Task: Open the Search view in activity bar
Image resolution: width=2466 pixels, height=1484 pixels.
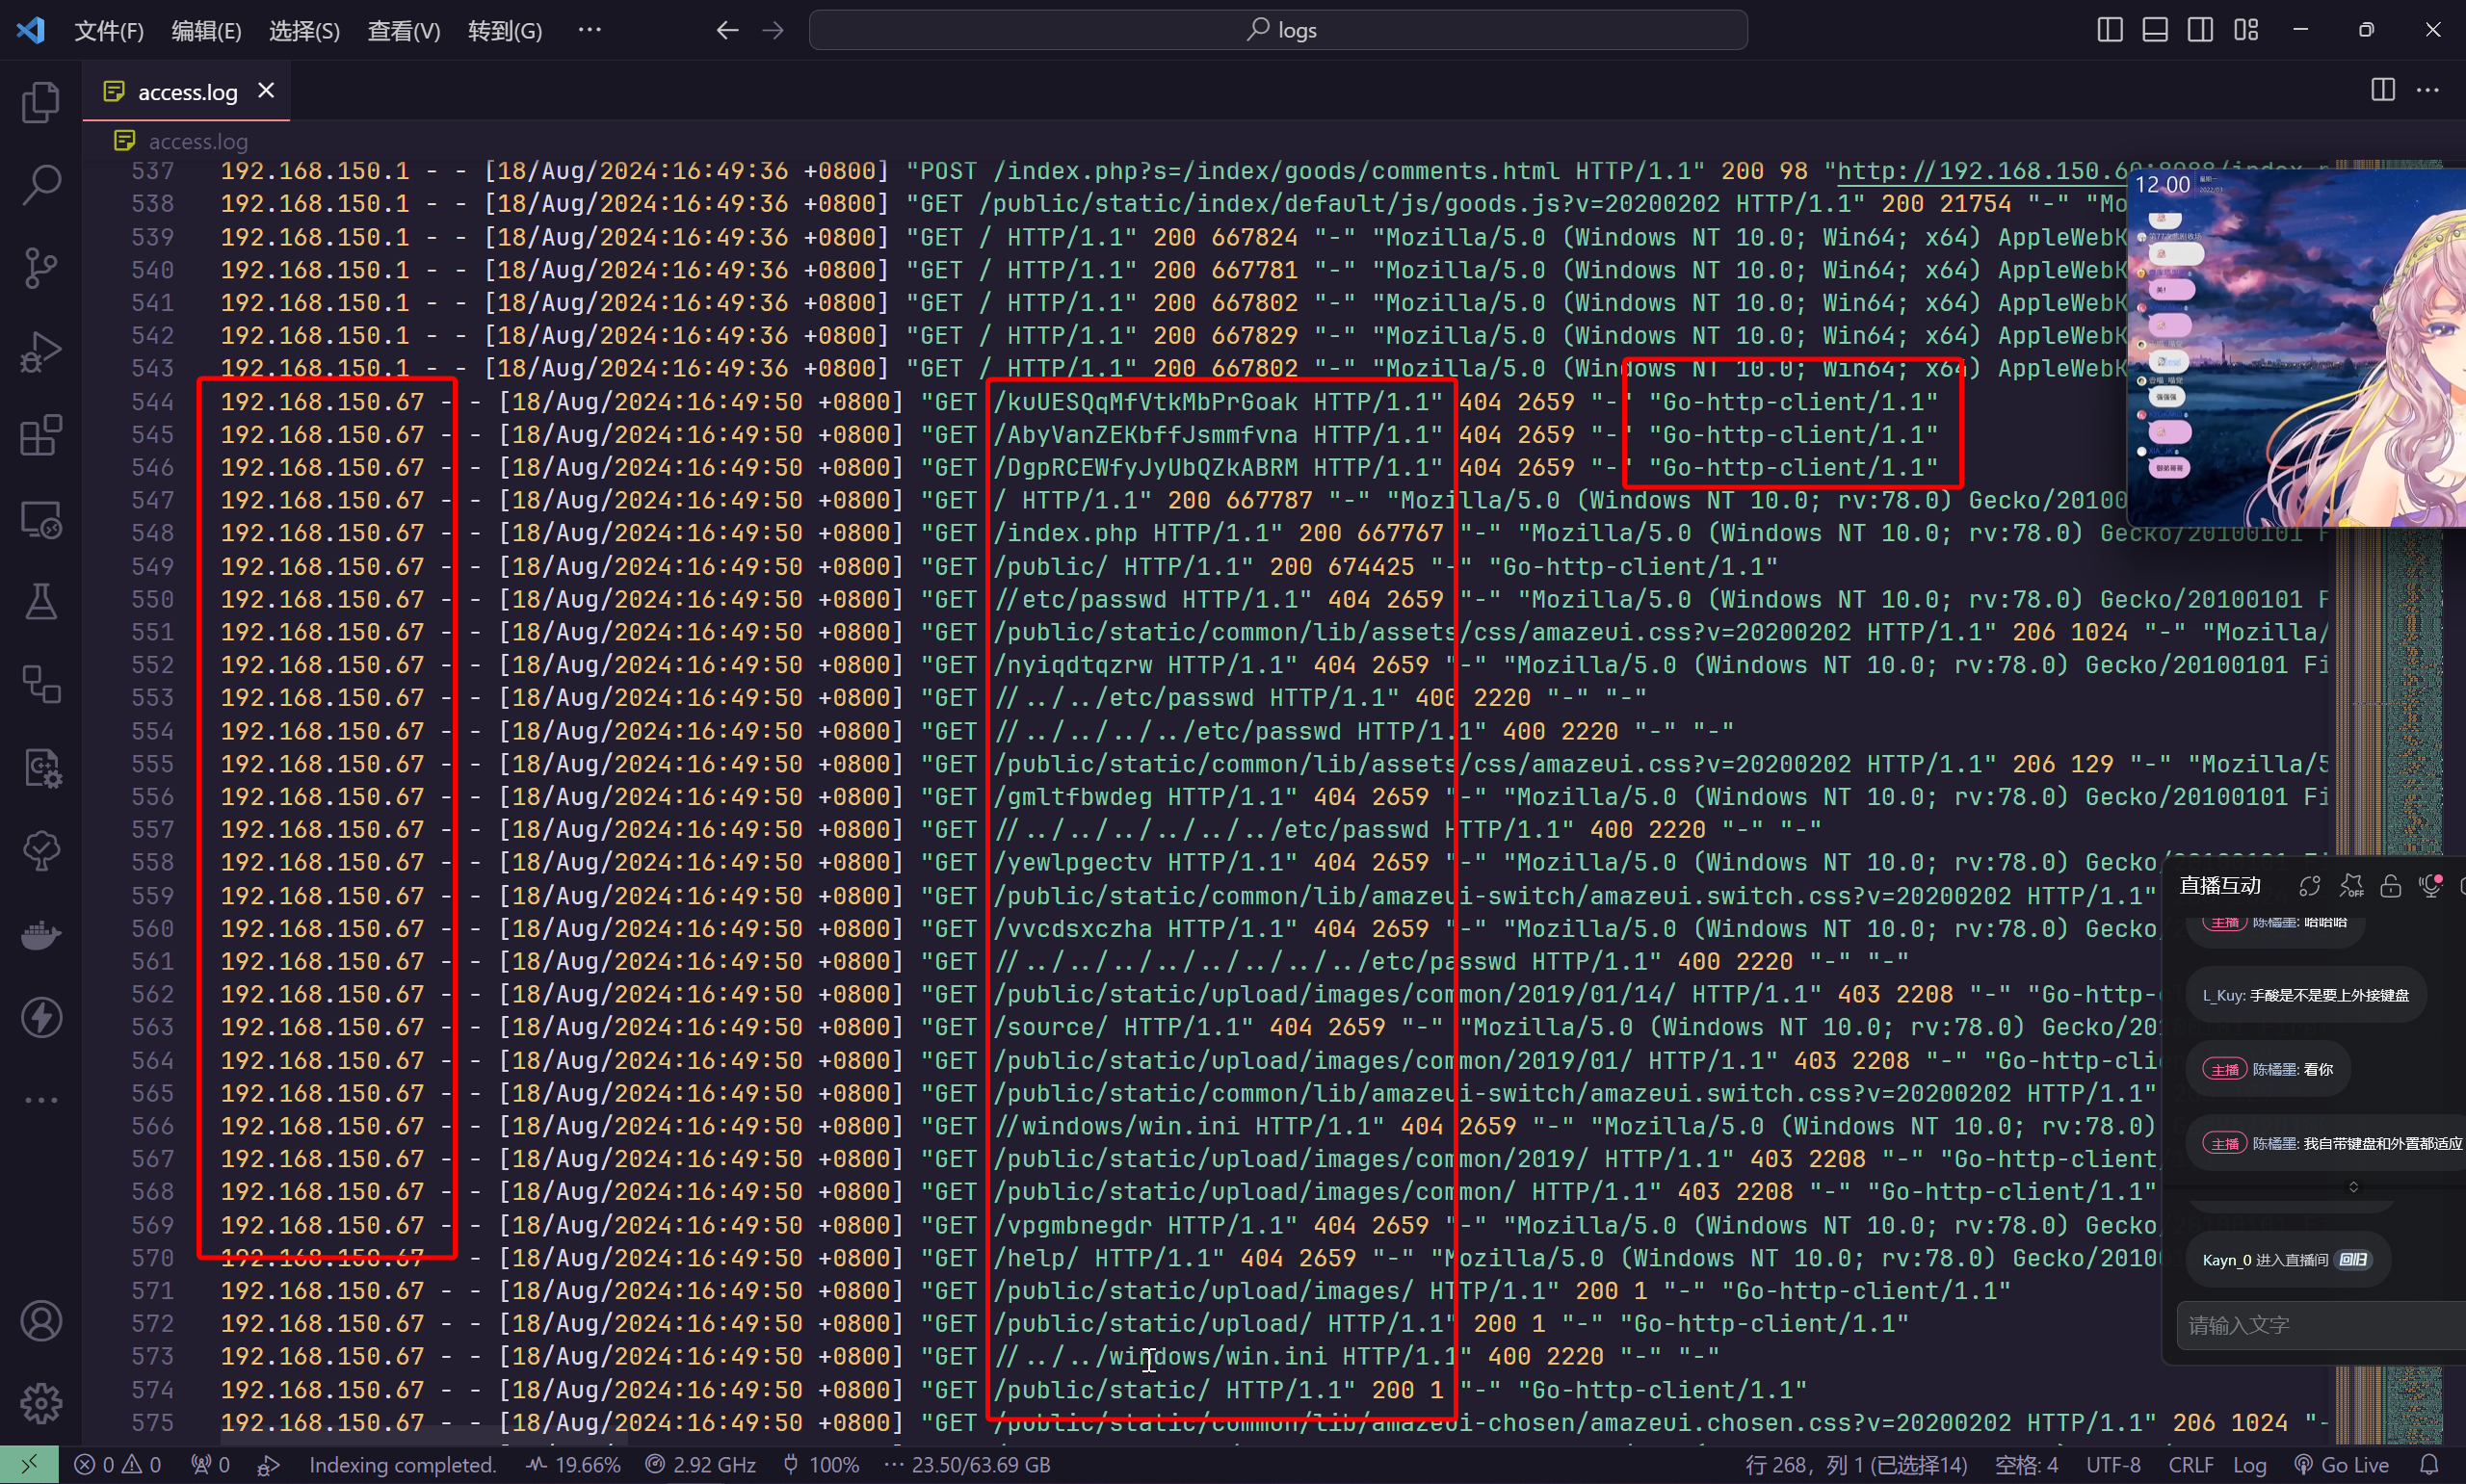Action: (41, 185)
